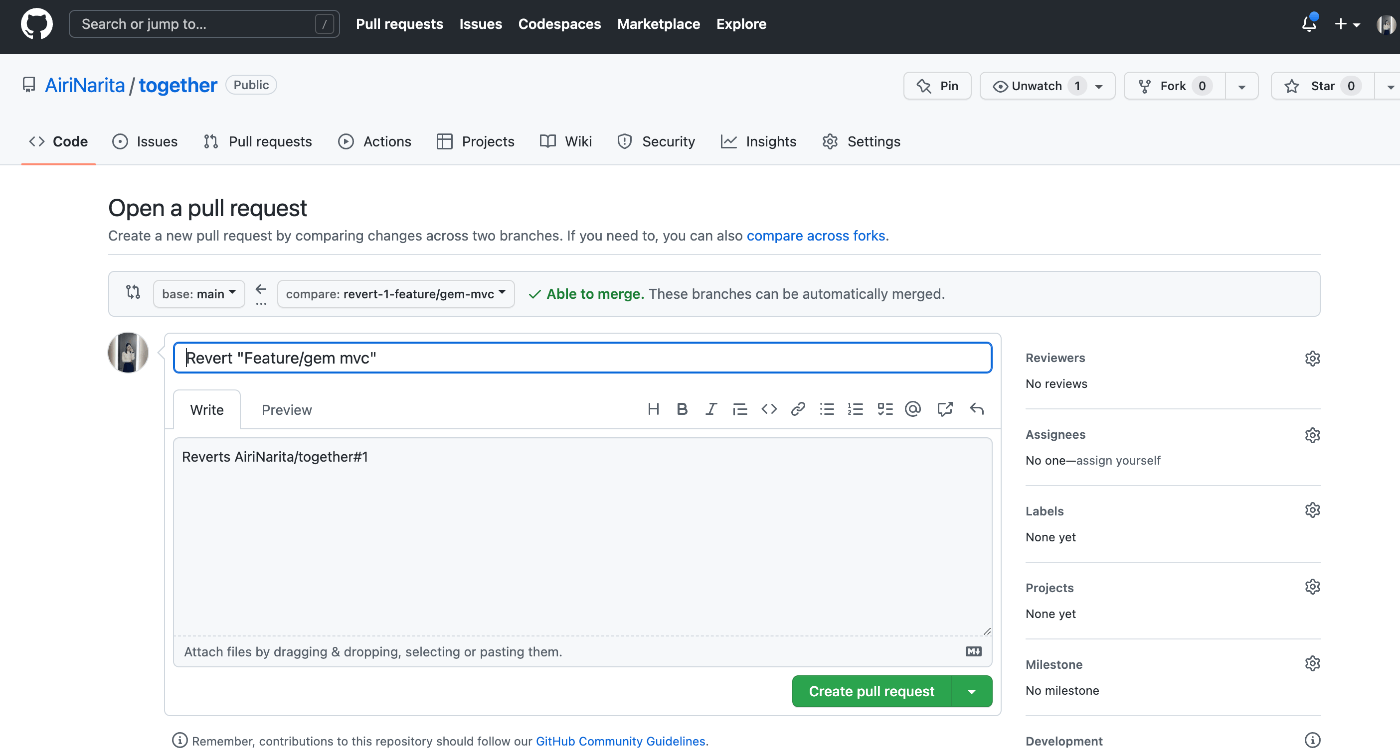
Task: Open the compare: revert-1-feature/gem-mvc dropdown
Action: tap(396, 294)
